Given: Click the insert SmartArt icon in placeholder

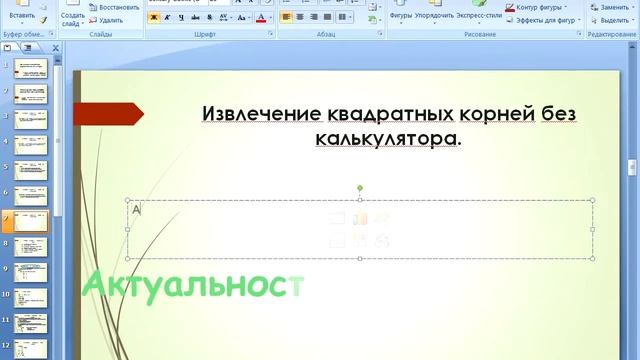Looking at the screenshot, I should (x=382, y=219).
